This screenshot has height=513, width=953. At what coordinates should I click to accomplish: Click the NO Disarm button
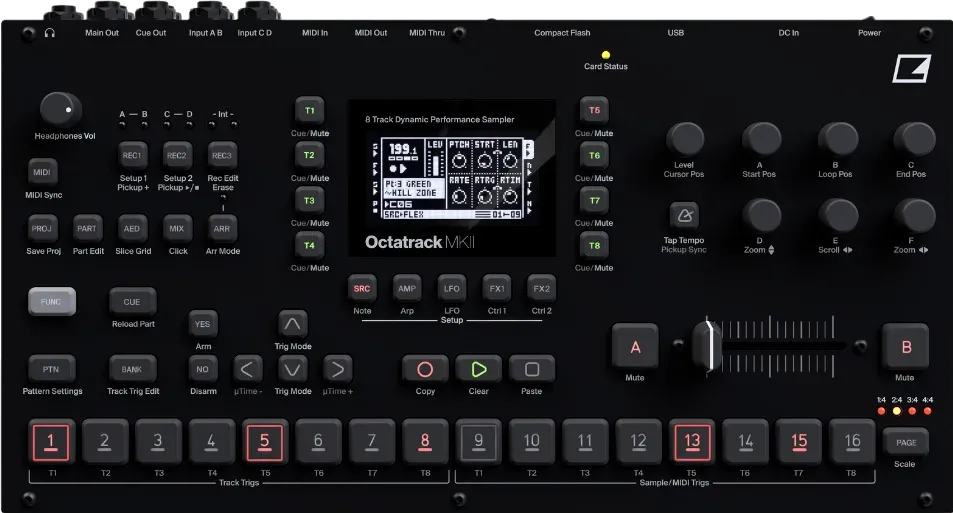coord(202,369)
